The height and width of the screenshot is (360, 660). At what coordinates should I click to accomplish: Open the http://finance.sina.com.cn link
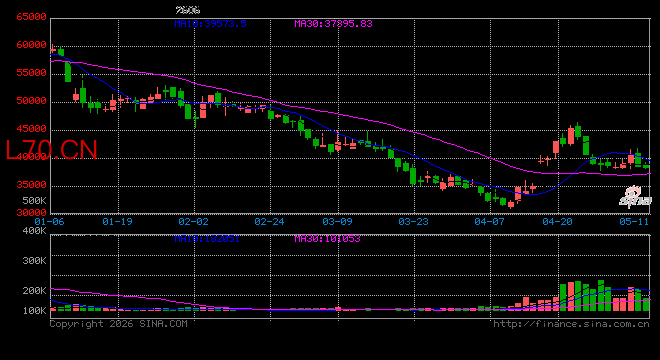[x=571, y=324]
